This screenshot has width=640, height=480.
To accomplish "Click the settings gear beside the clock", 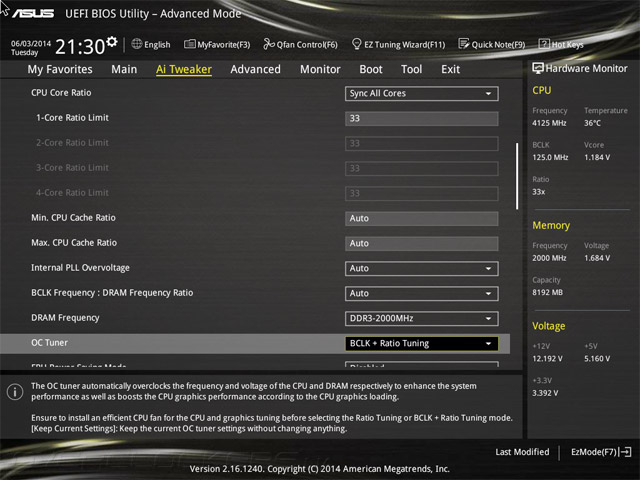I will (112, 41).
